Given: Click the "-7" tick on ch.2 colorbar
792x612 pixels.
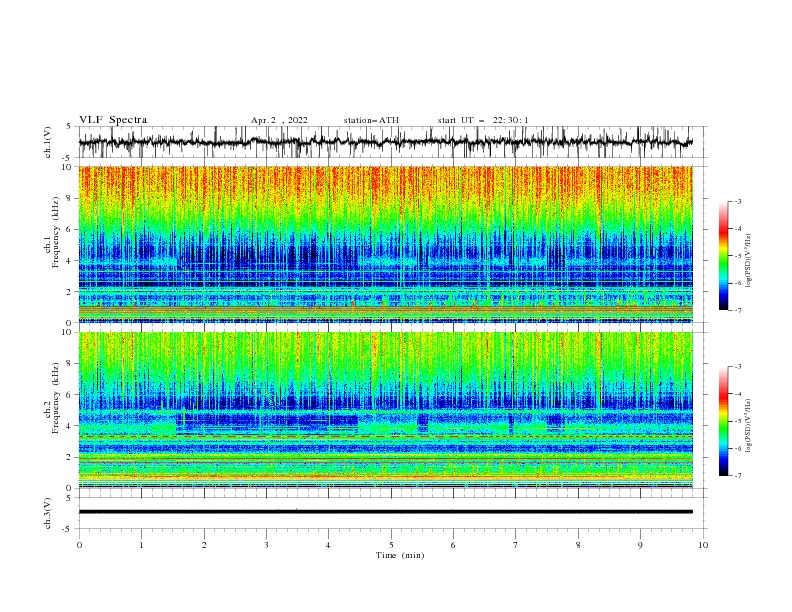Looking at the screenshot, I should [x=737, y=475].
